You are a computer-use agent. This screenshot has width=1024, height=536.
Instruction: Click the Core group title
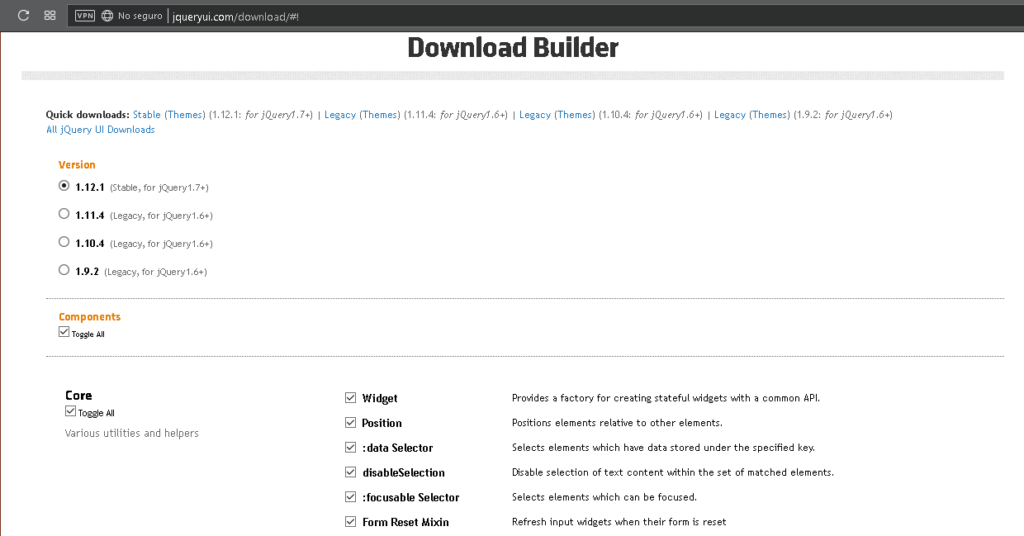[x=78, y=396]
